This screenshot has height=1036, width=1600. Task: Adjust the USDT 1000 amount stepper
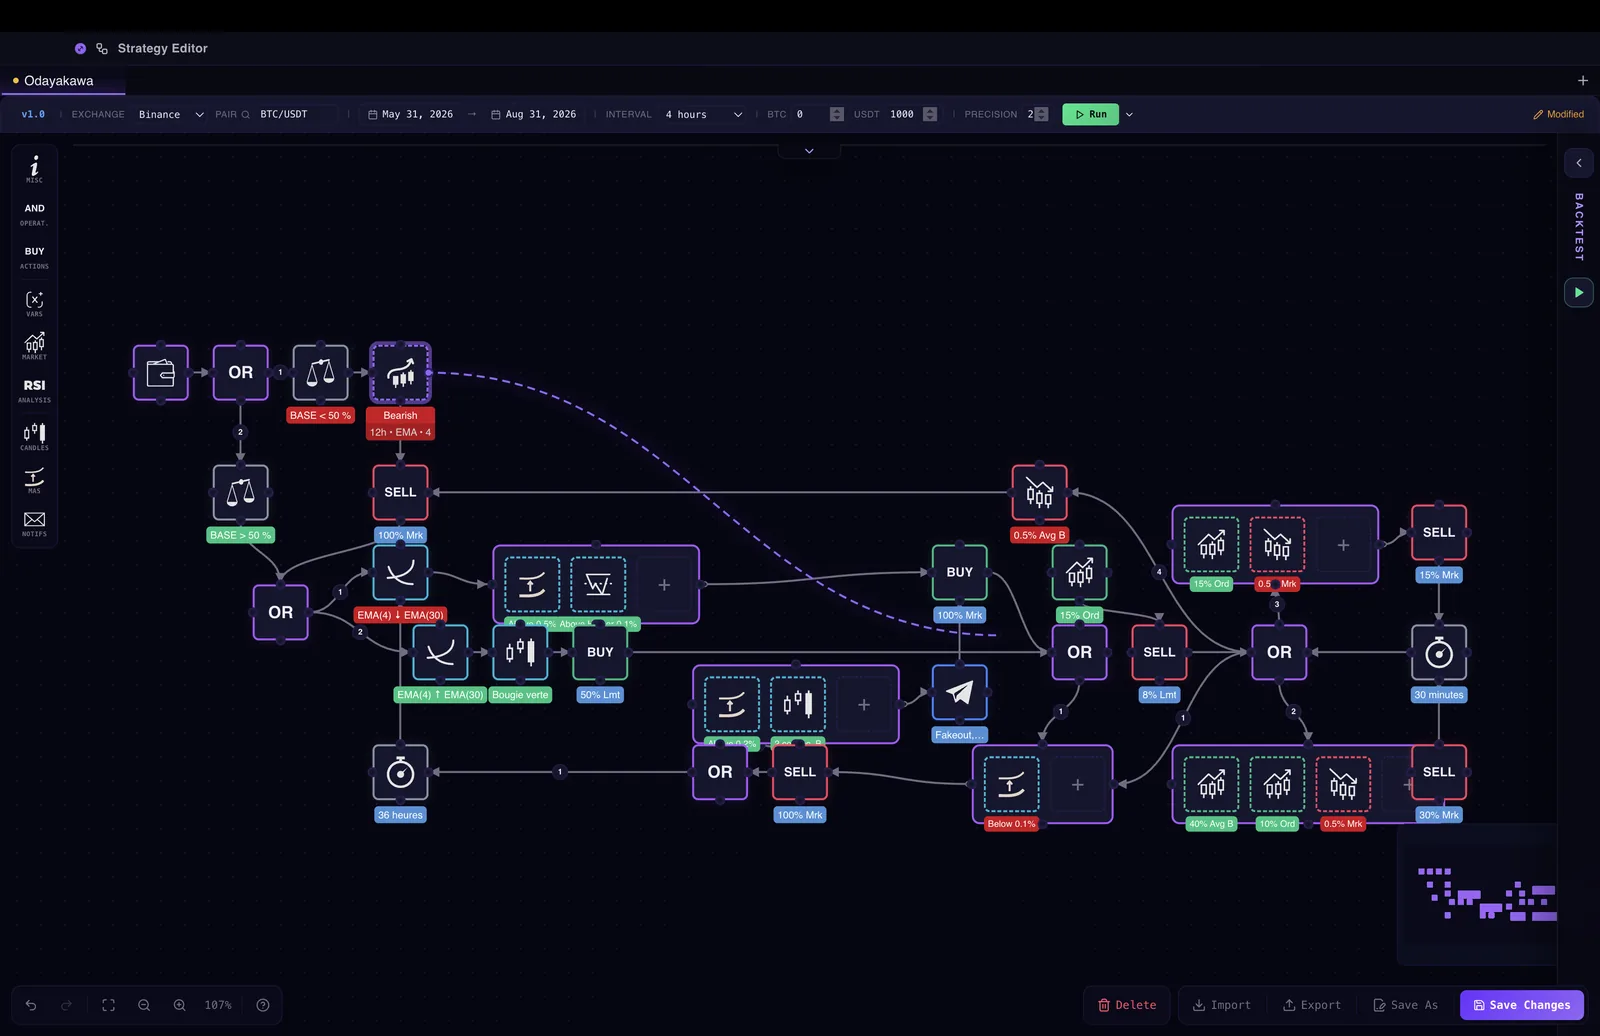(x=930, y=114)
